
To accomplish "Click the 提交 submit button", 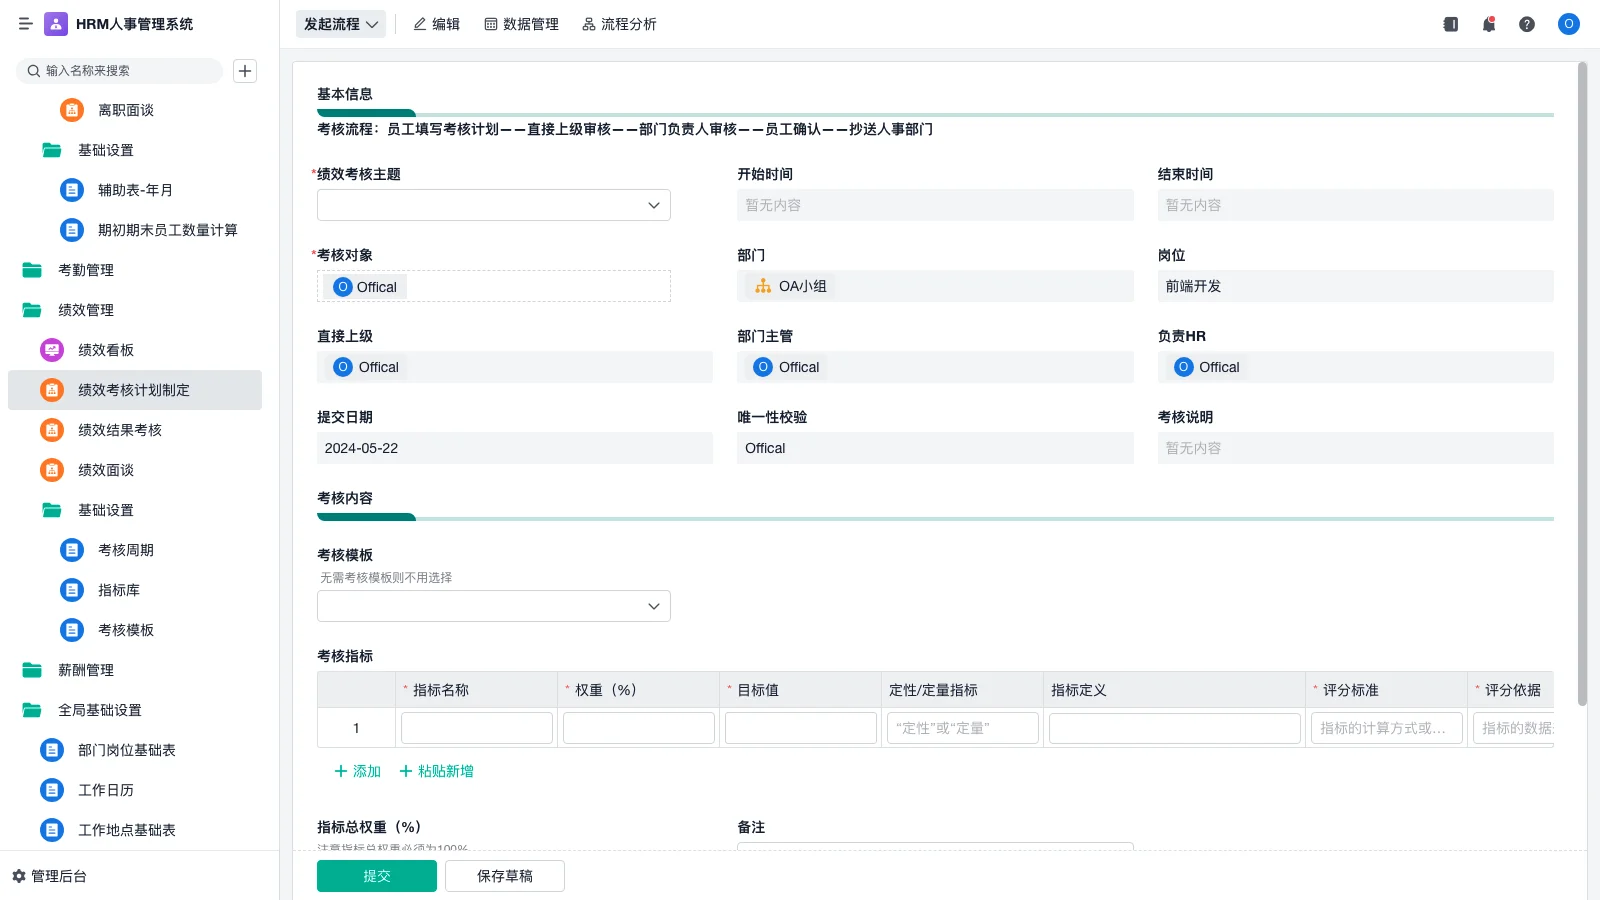I will (377, 875).
